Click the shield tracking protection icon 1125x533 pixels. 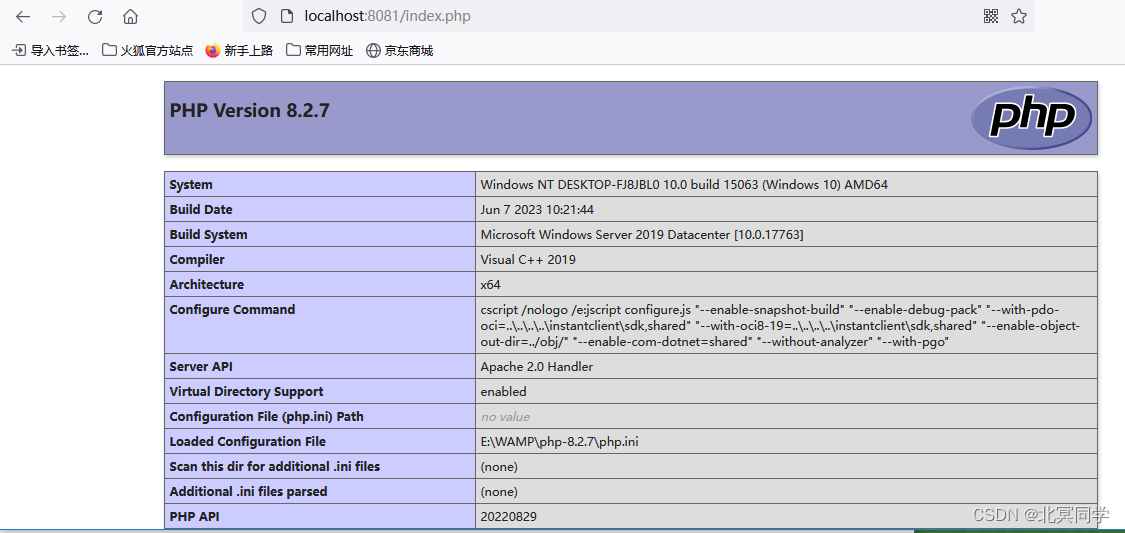coord(259,16)
